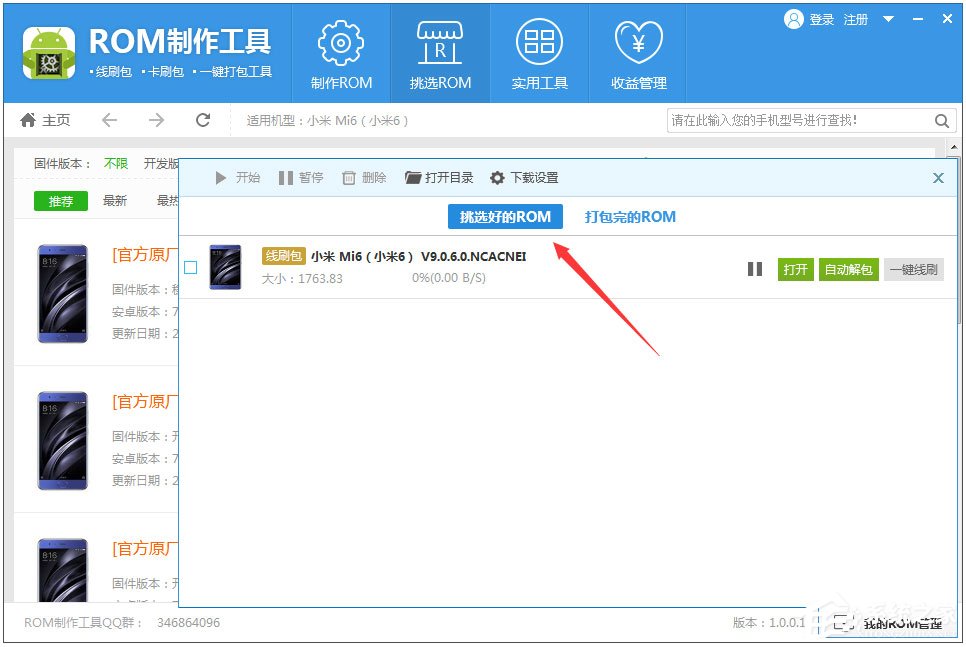Navigate back with the left arrow

[110, 120]
